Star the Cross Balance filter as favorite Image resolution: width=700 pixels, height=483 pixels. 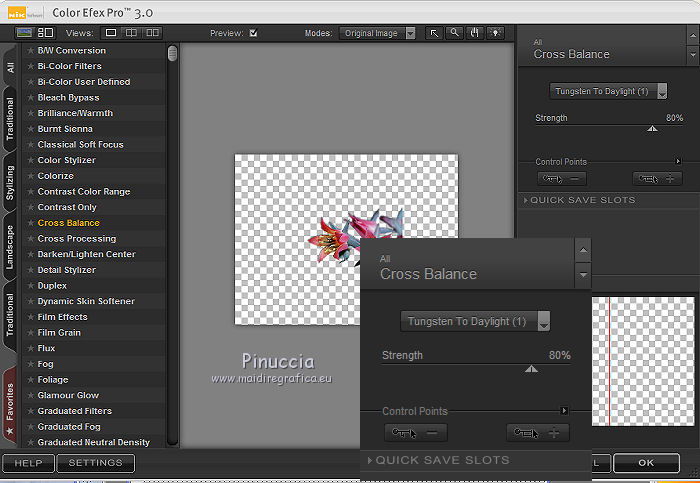tap(31, 223)
